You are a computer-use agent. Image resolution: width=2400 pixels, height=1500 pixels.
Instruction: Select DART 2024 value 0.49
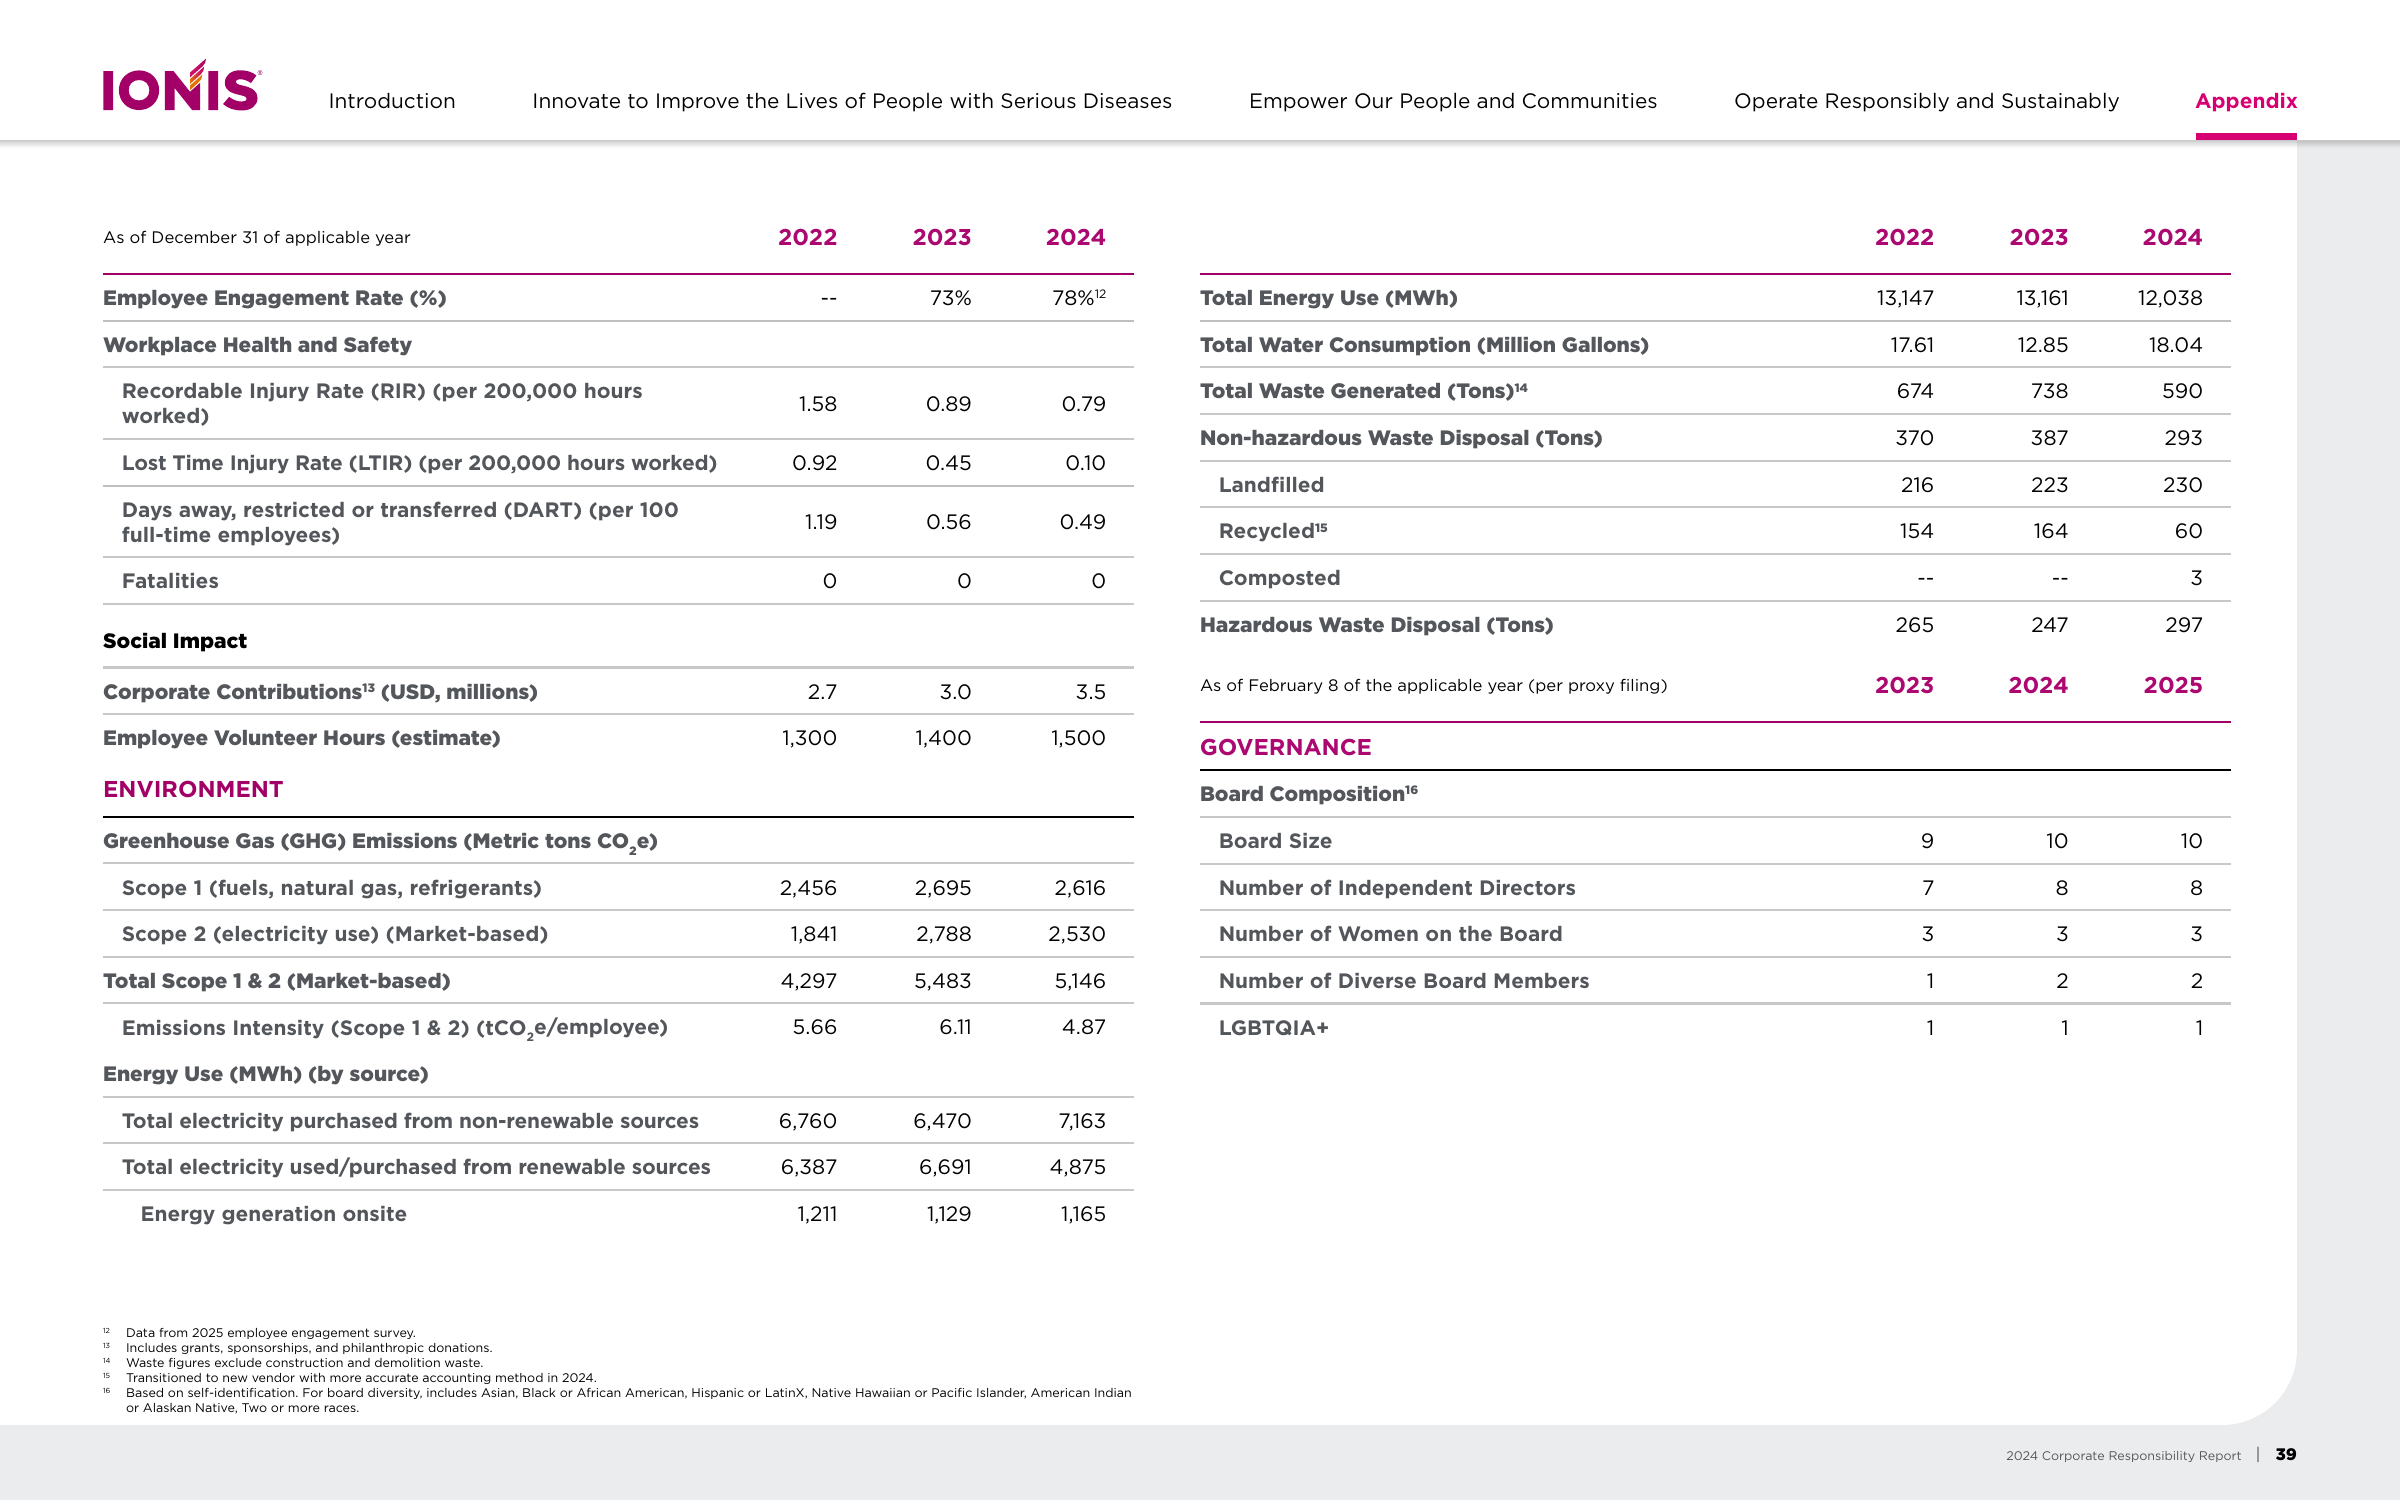pos(1083,522)
